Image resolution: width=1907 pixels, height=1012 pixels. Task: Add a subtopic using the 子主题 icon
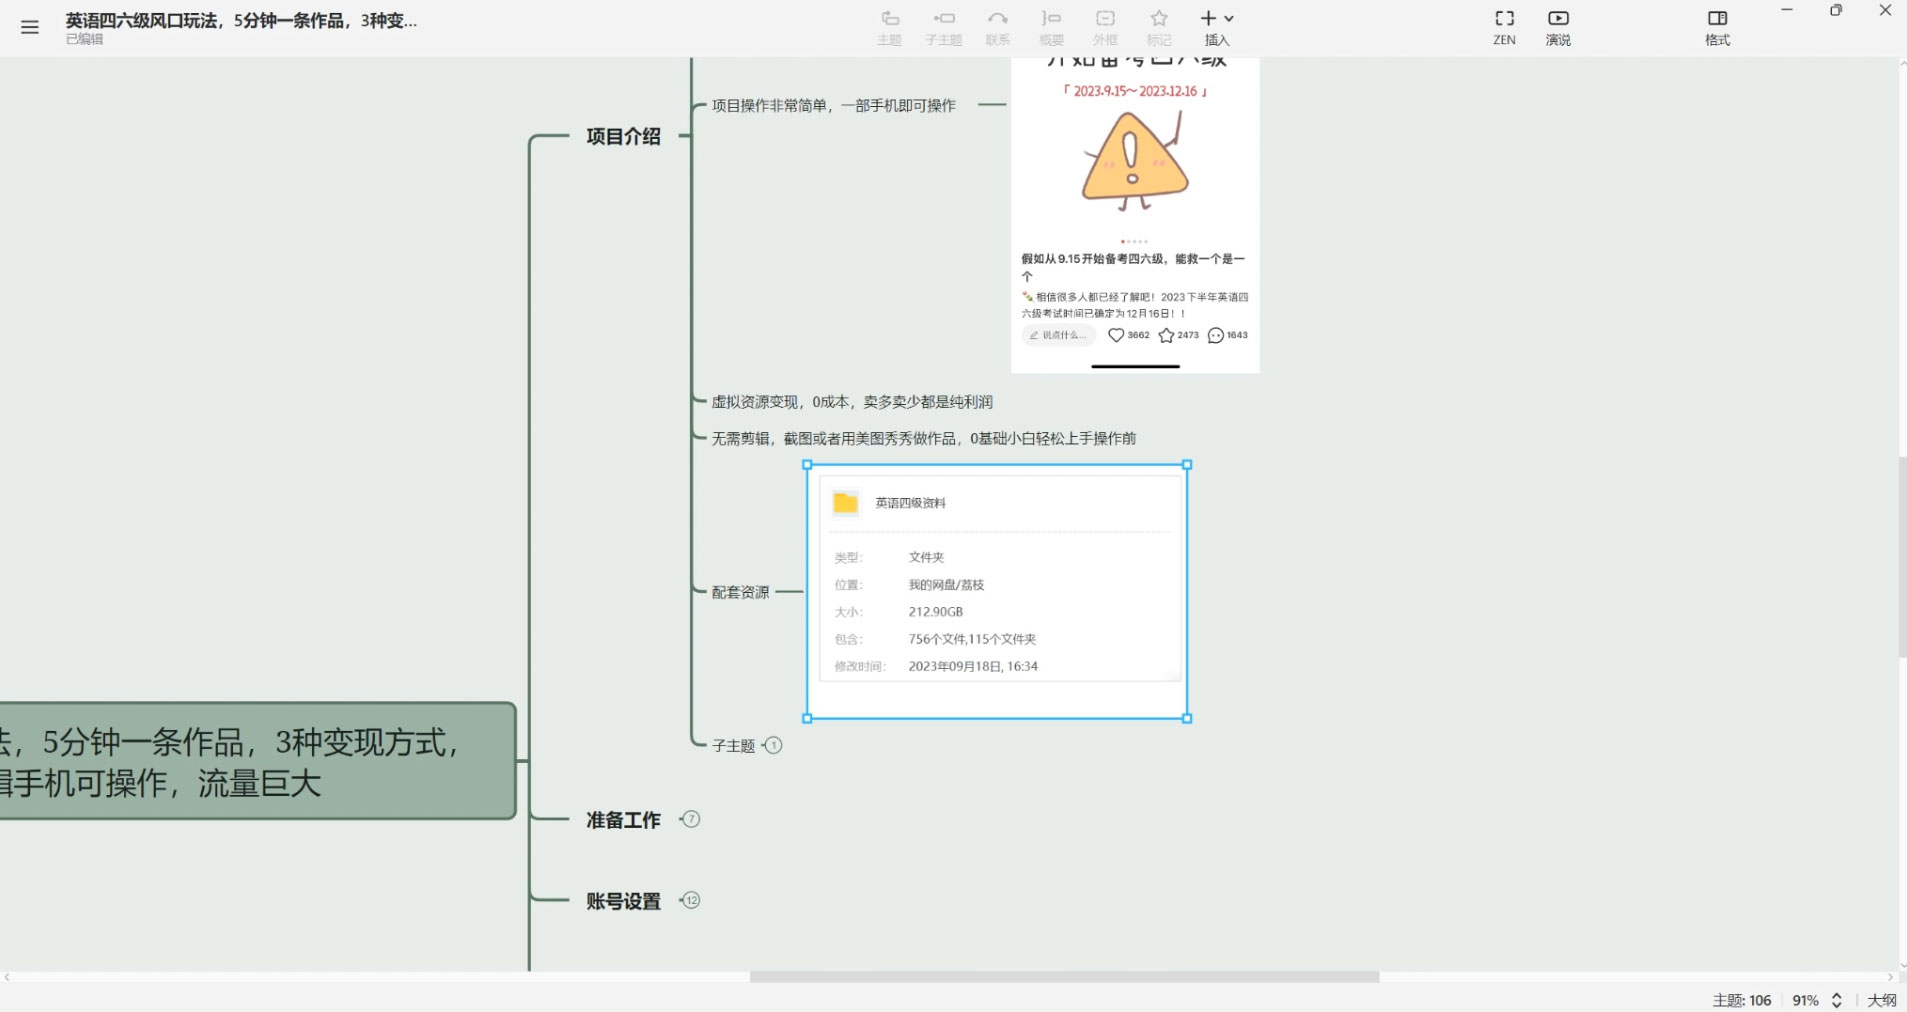[x=942, y=27]
